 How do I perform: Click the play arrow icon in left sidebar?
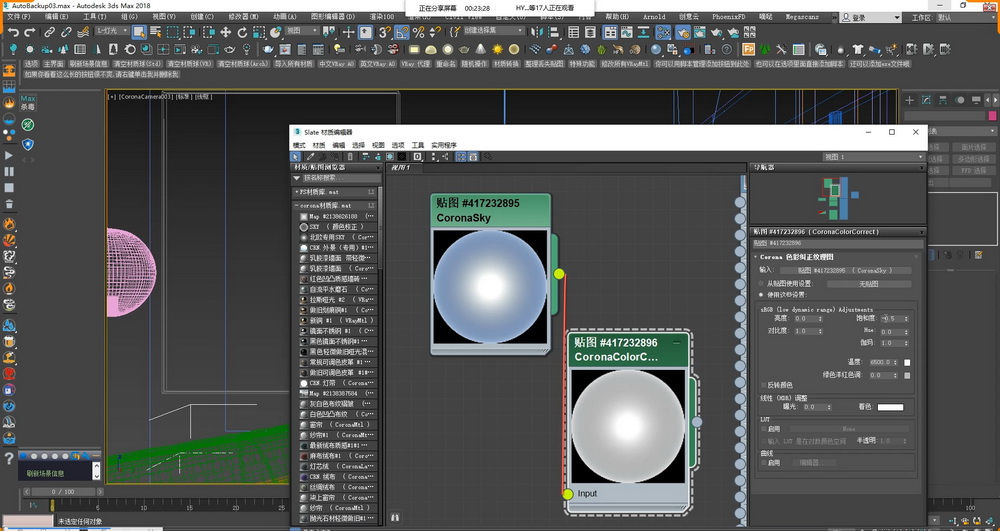pyautogui.click(x=9, y=155)
